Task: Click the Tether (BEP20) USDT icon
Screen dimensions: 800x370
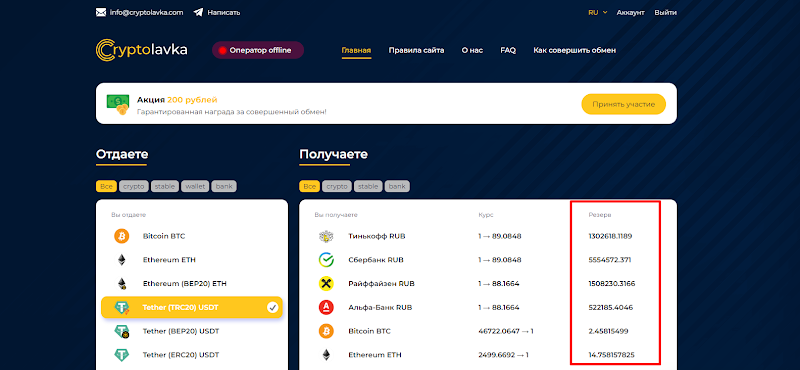Action: [121, 331]
